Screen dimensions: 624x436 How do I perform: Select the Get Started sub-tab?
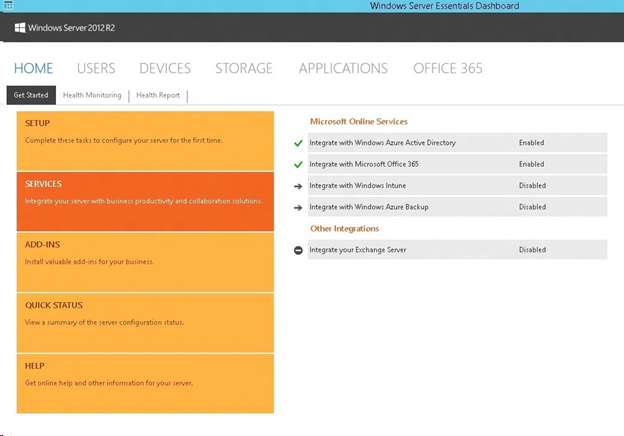[31, 95]
